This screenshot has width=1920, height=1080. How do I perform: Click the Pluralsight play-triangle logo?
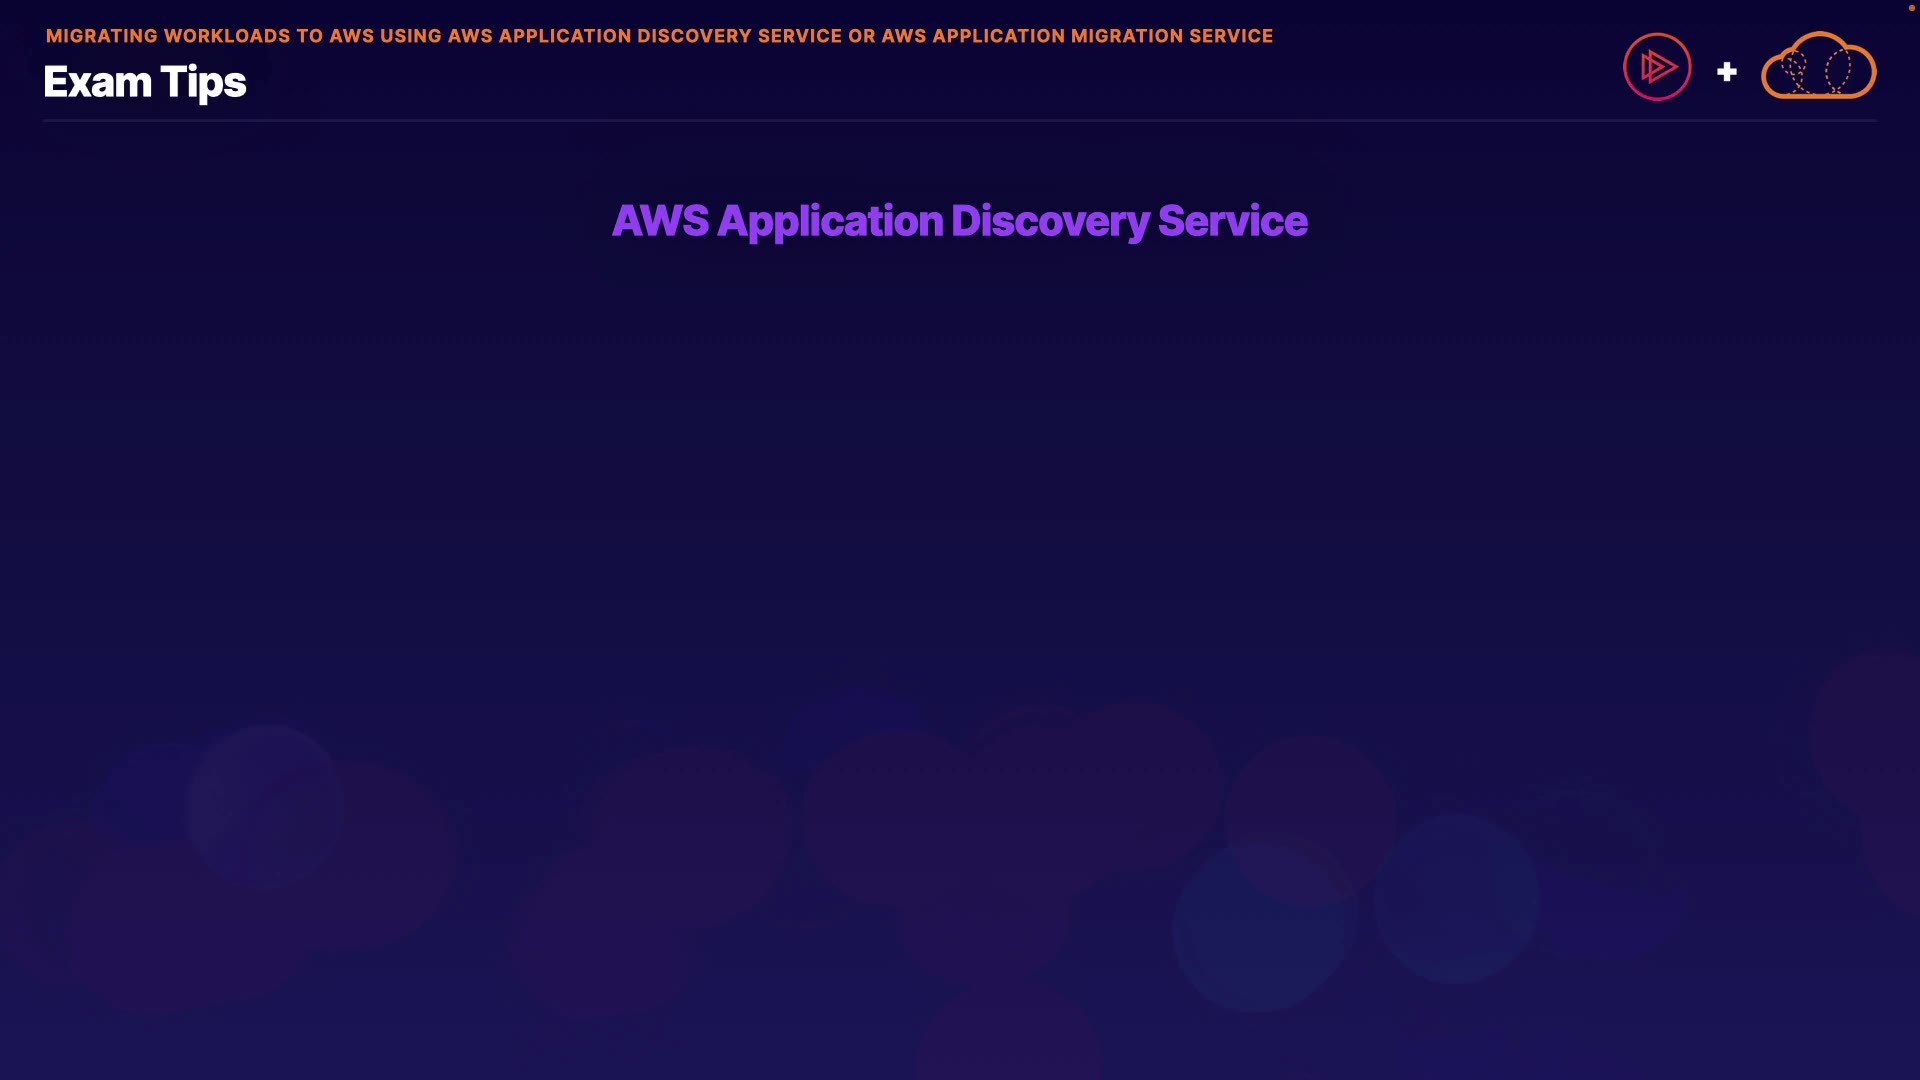[x=1657, y=67]
